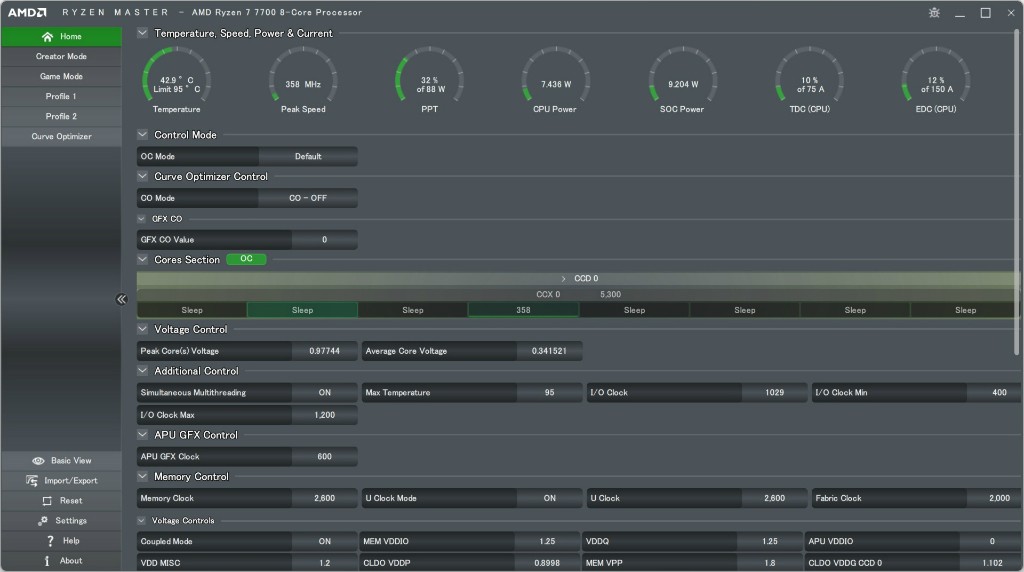The width and height of the screenshot is (1024, 572).
Task: Open Settings via the gear icon
Action: tap(43, 521)
